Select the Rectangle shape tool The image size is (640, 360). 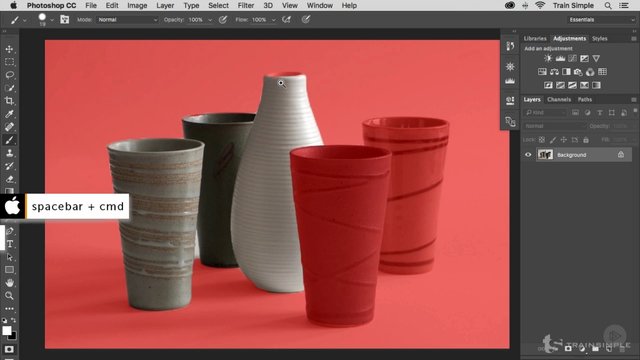9,270
